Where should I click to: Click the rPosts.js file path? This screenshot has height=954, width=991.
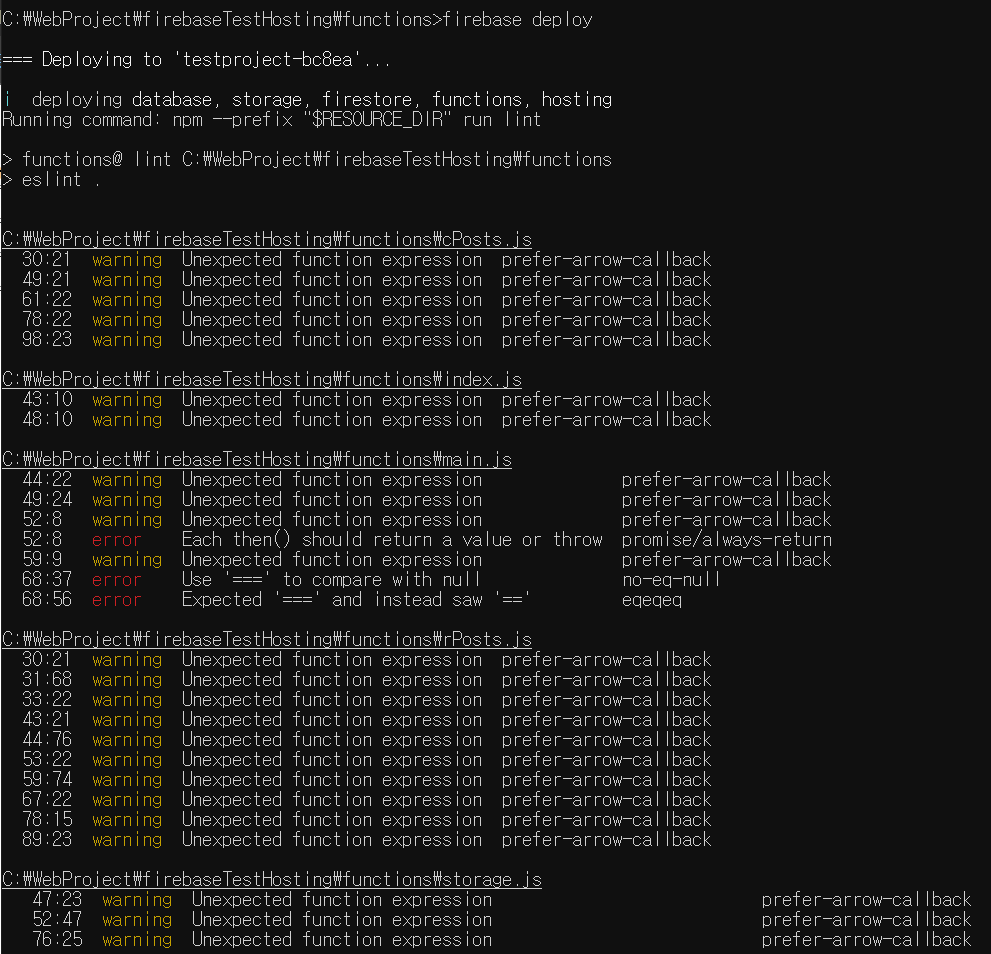[267, 639]
